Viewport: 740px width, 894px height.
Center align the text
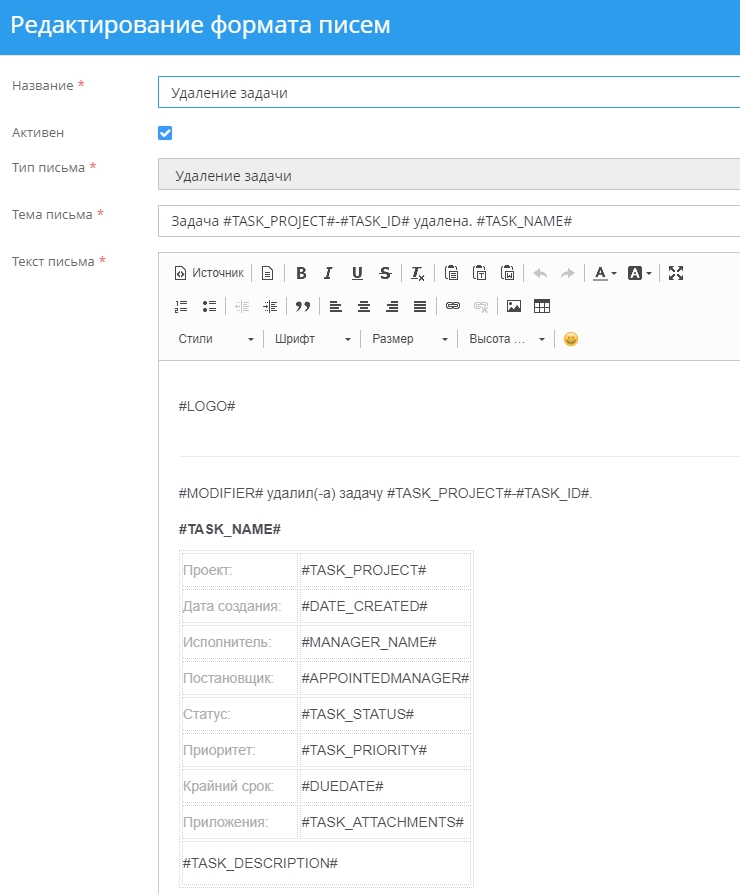364,306
